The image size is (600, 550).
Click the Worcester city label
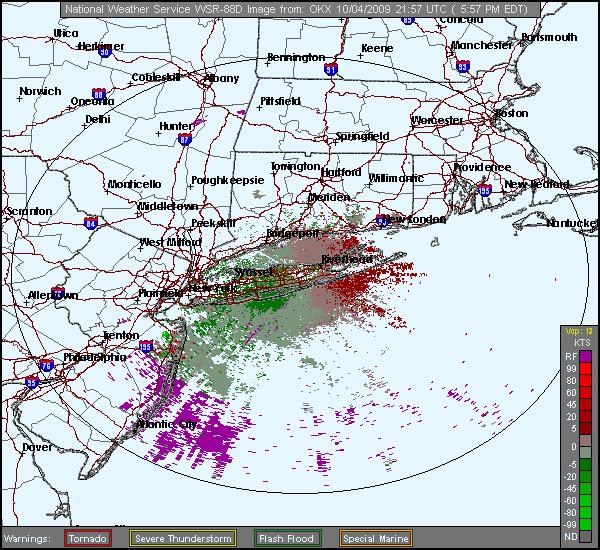437,121
